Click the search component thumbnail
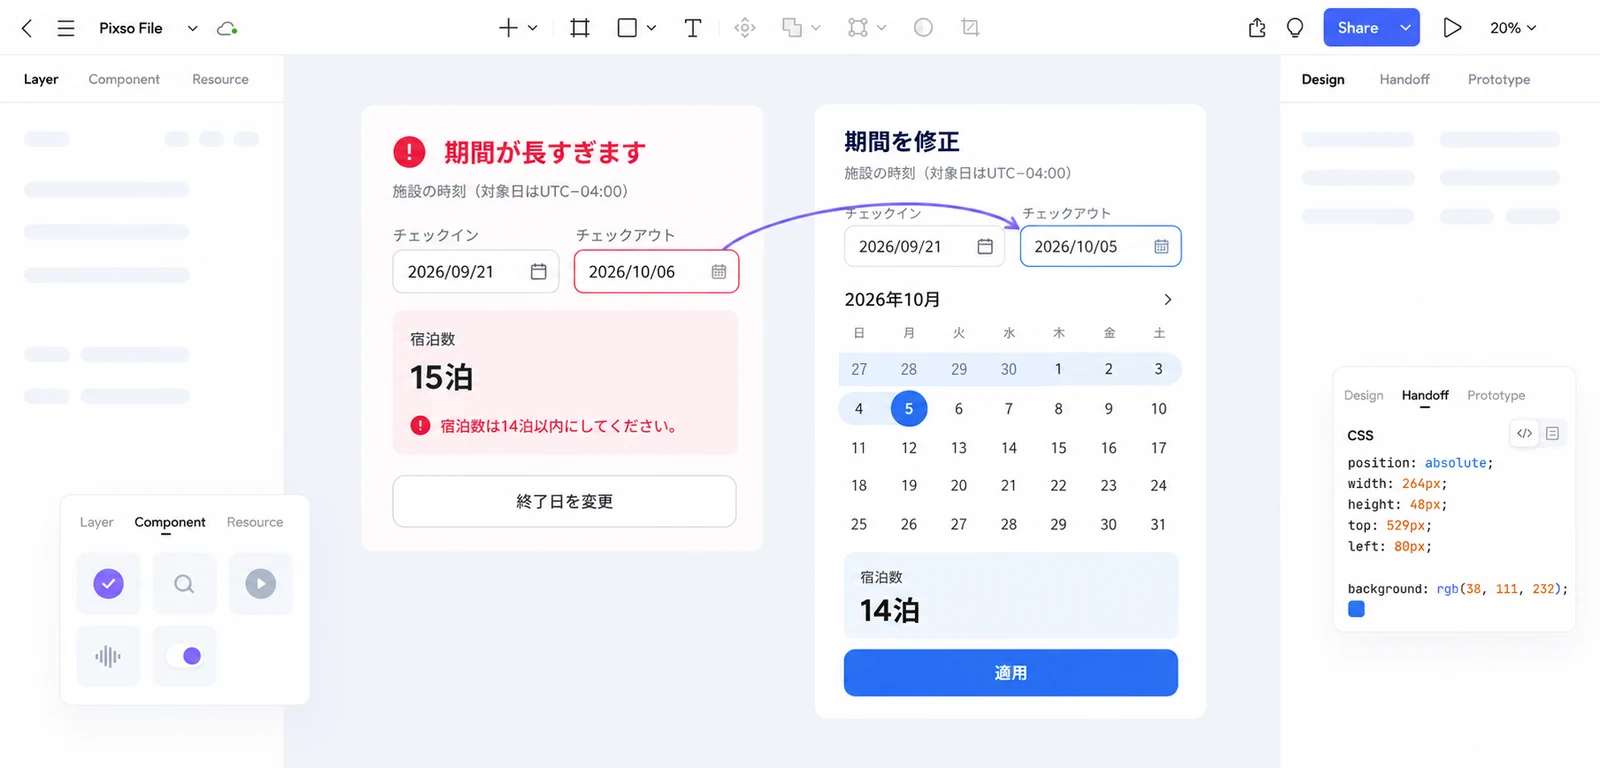 pyautogui.click(x=184, y=584)
